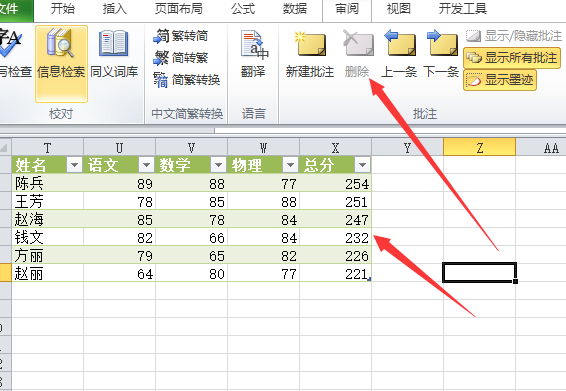Expand the 语文 column filter dropdown

146,165
